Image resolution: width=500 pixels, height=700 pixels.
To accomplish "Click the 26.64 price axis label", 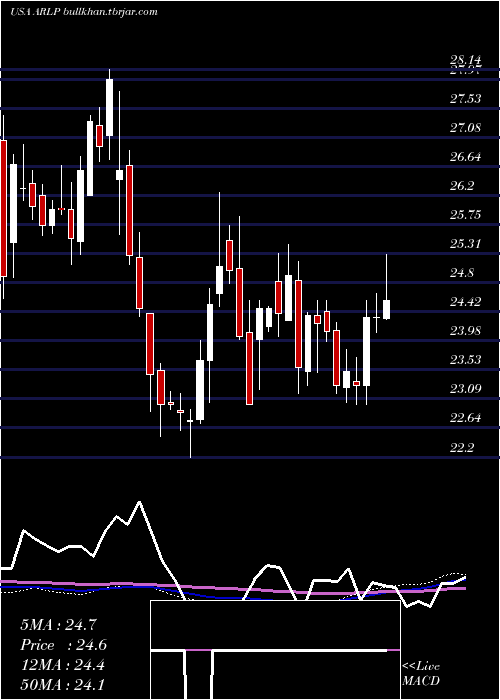I will coord(465,157).
